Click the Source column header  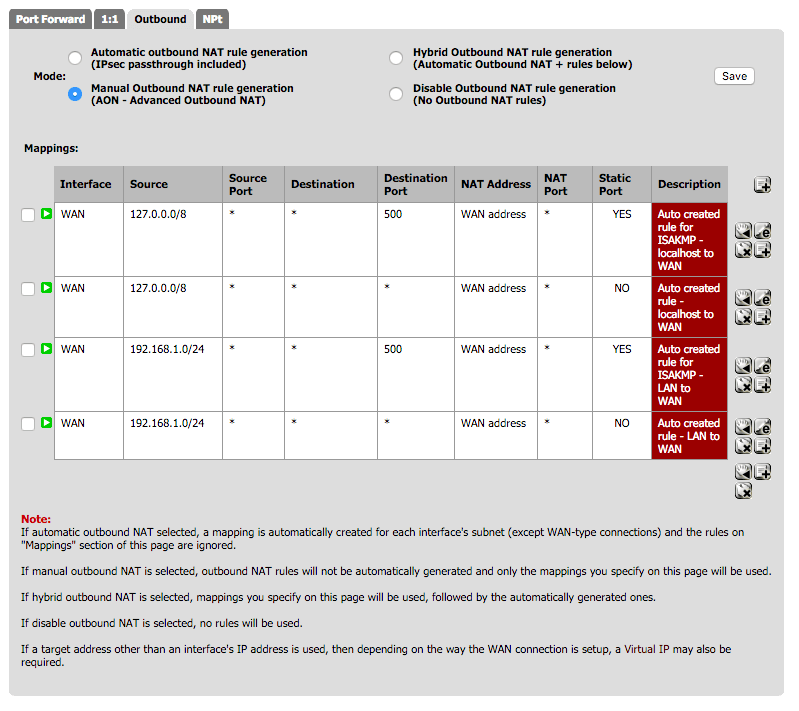click(x=173, y=185)
